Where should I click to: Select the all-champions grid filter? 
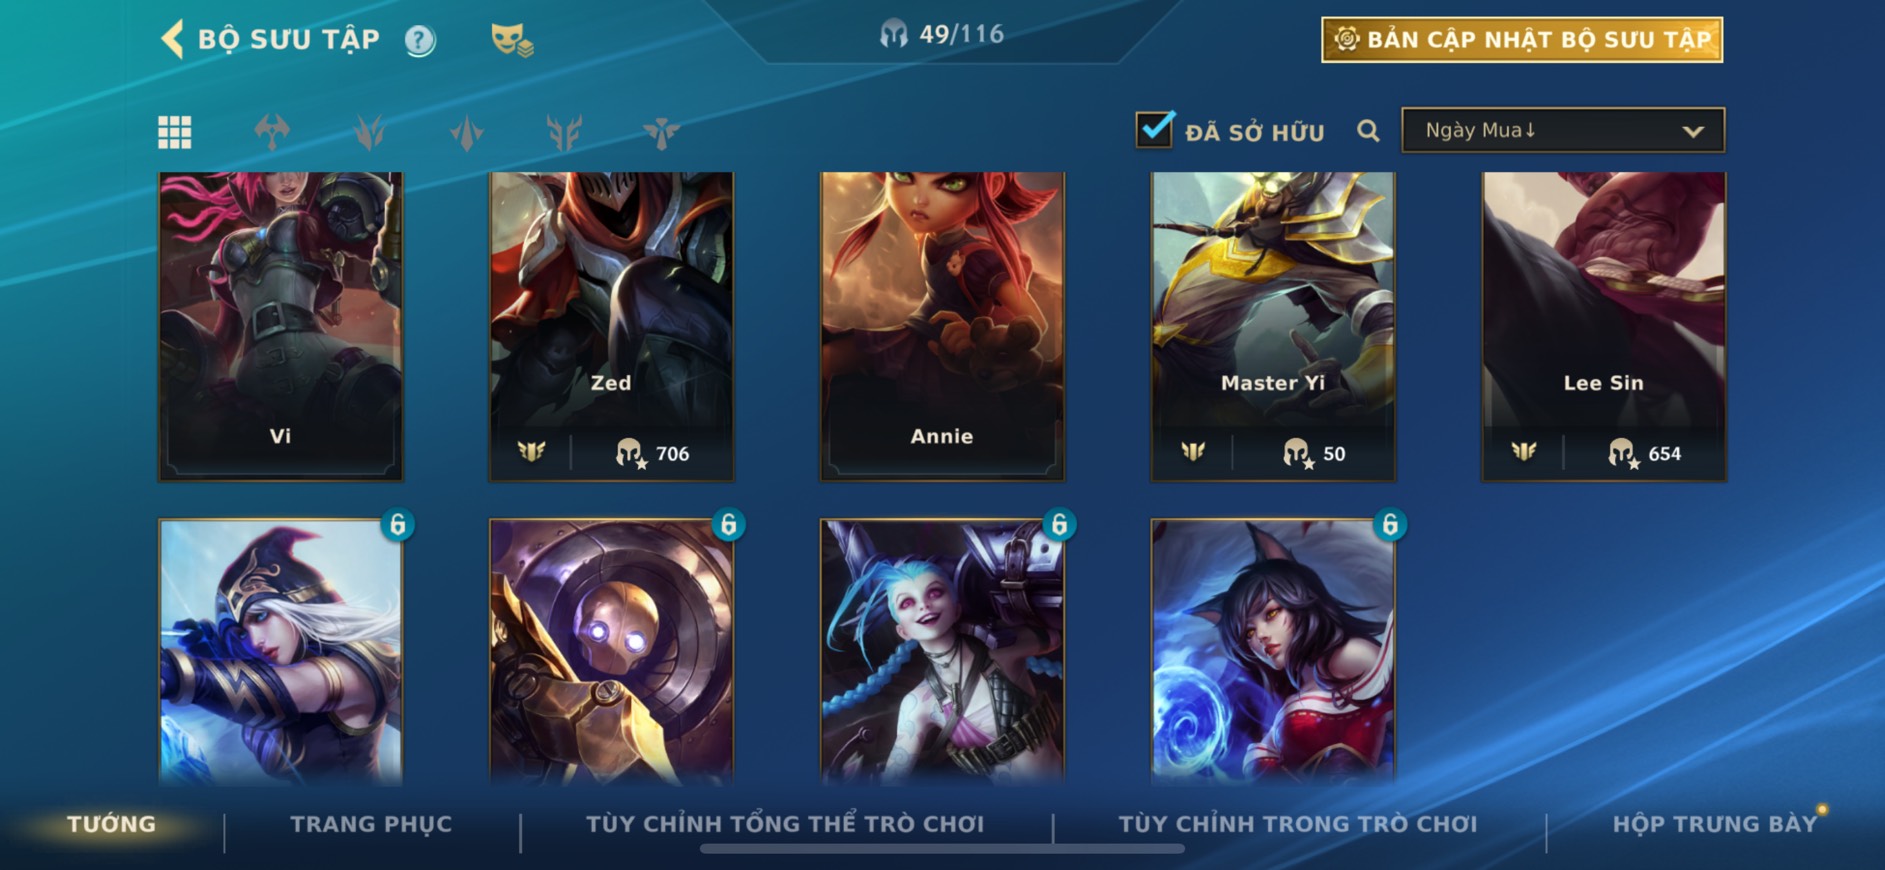[175, 132]
